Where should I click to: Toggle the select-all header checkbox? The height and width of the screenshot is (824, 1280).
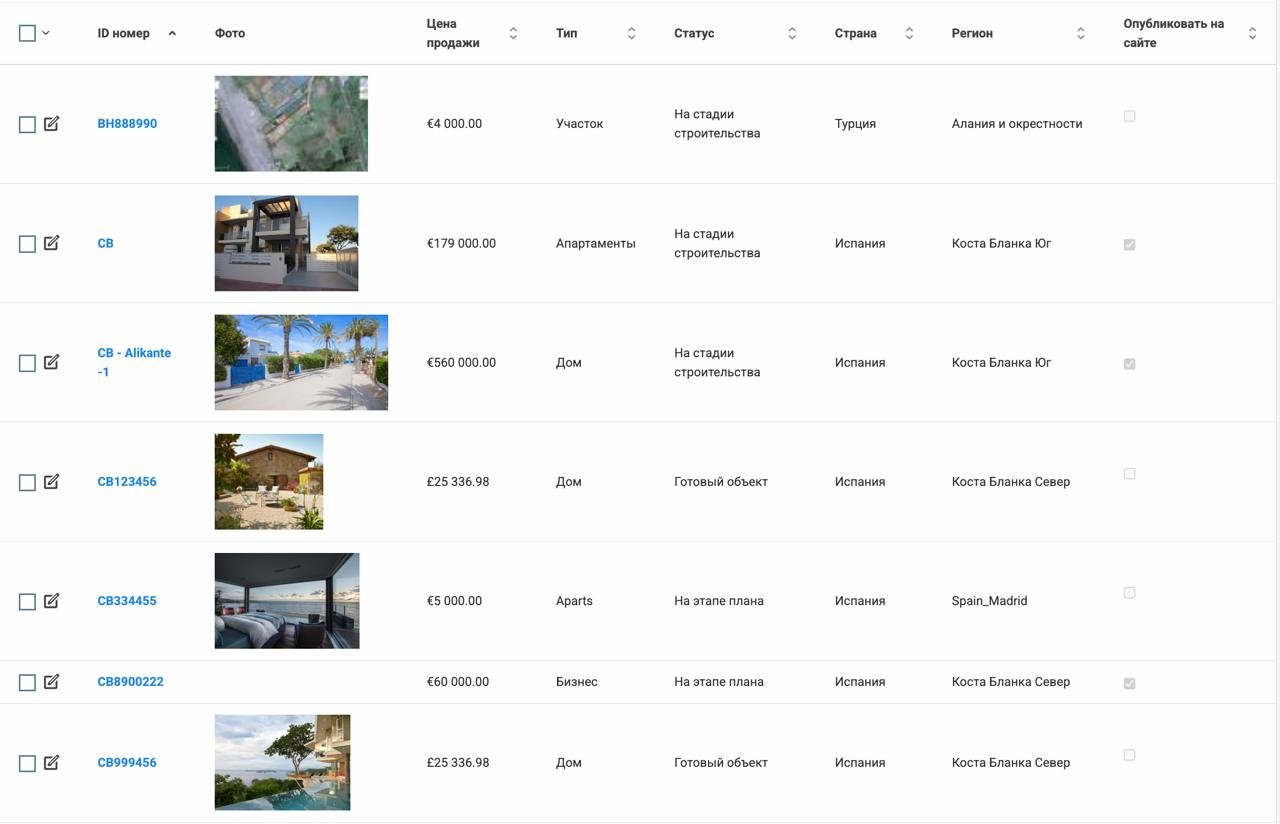27,33
